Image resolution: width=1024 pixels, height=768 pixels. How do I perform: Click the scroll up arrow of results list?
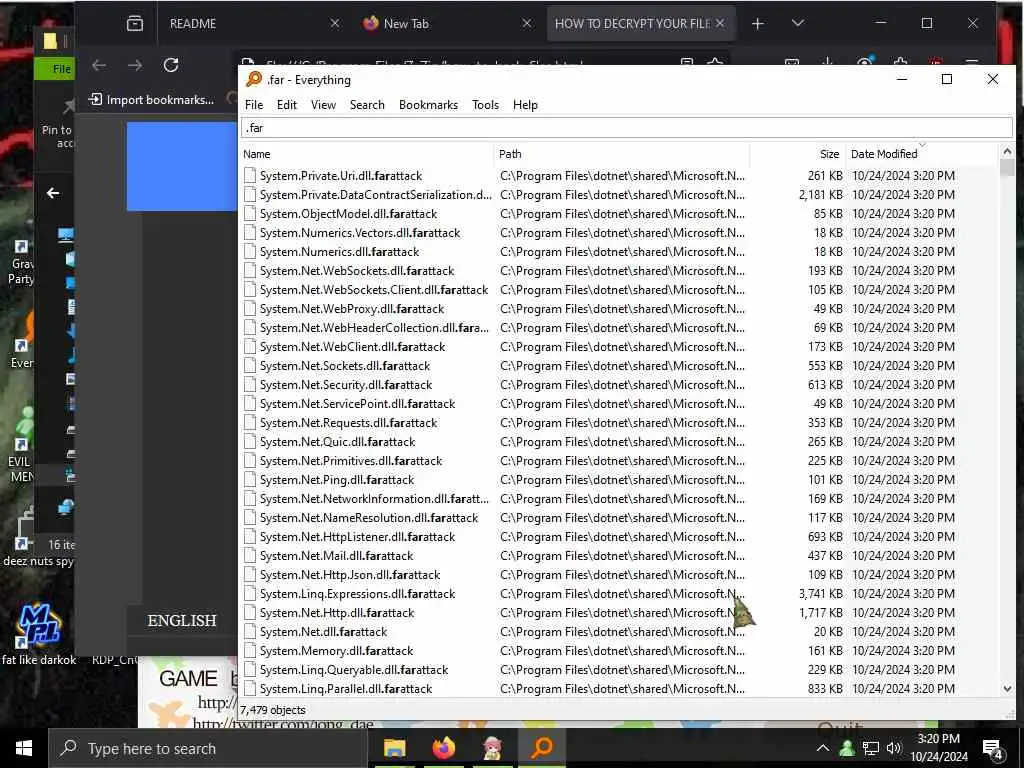tap(1006, 152)
